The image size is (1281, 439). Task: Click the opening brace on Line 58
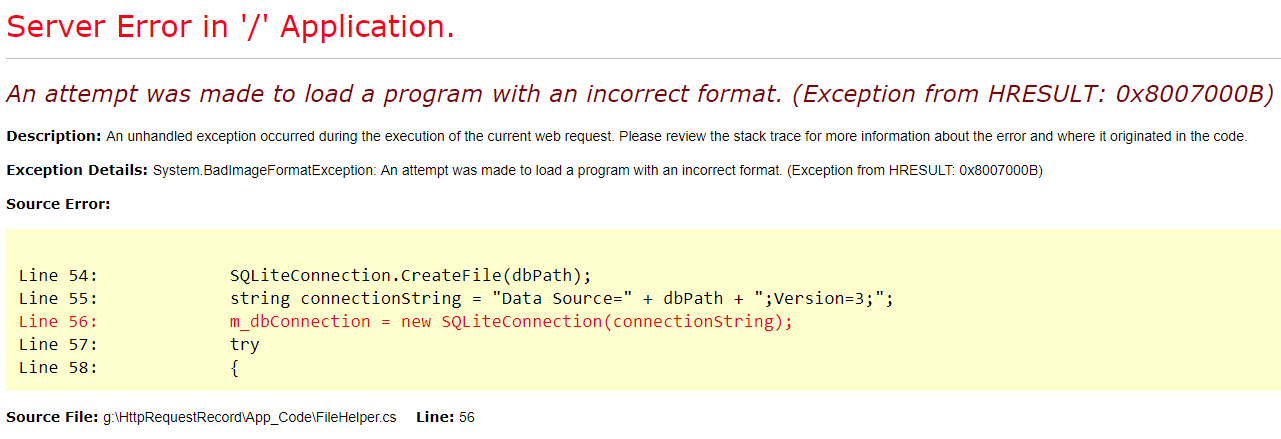pos(235,367)
